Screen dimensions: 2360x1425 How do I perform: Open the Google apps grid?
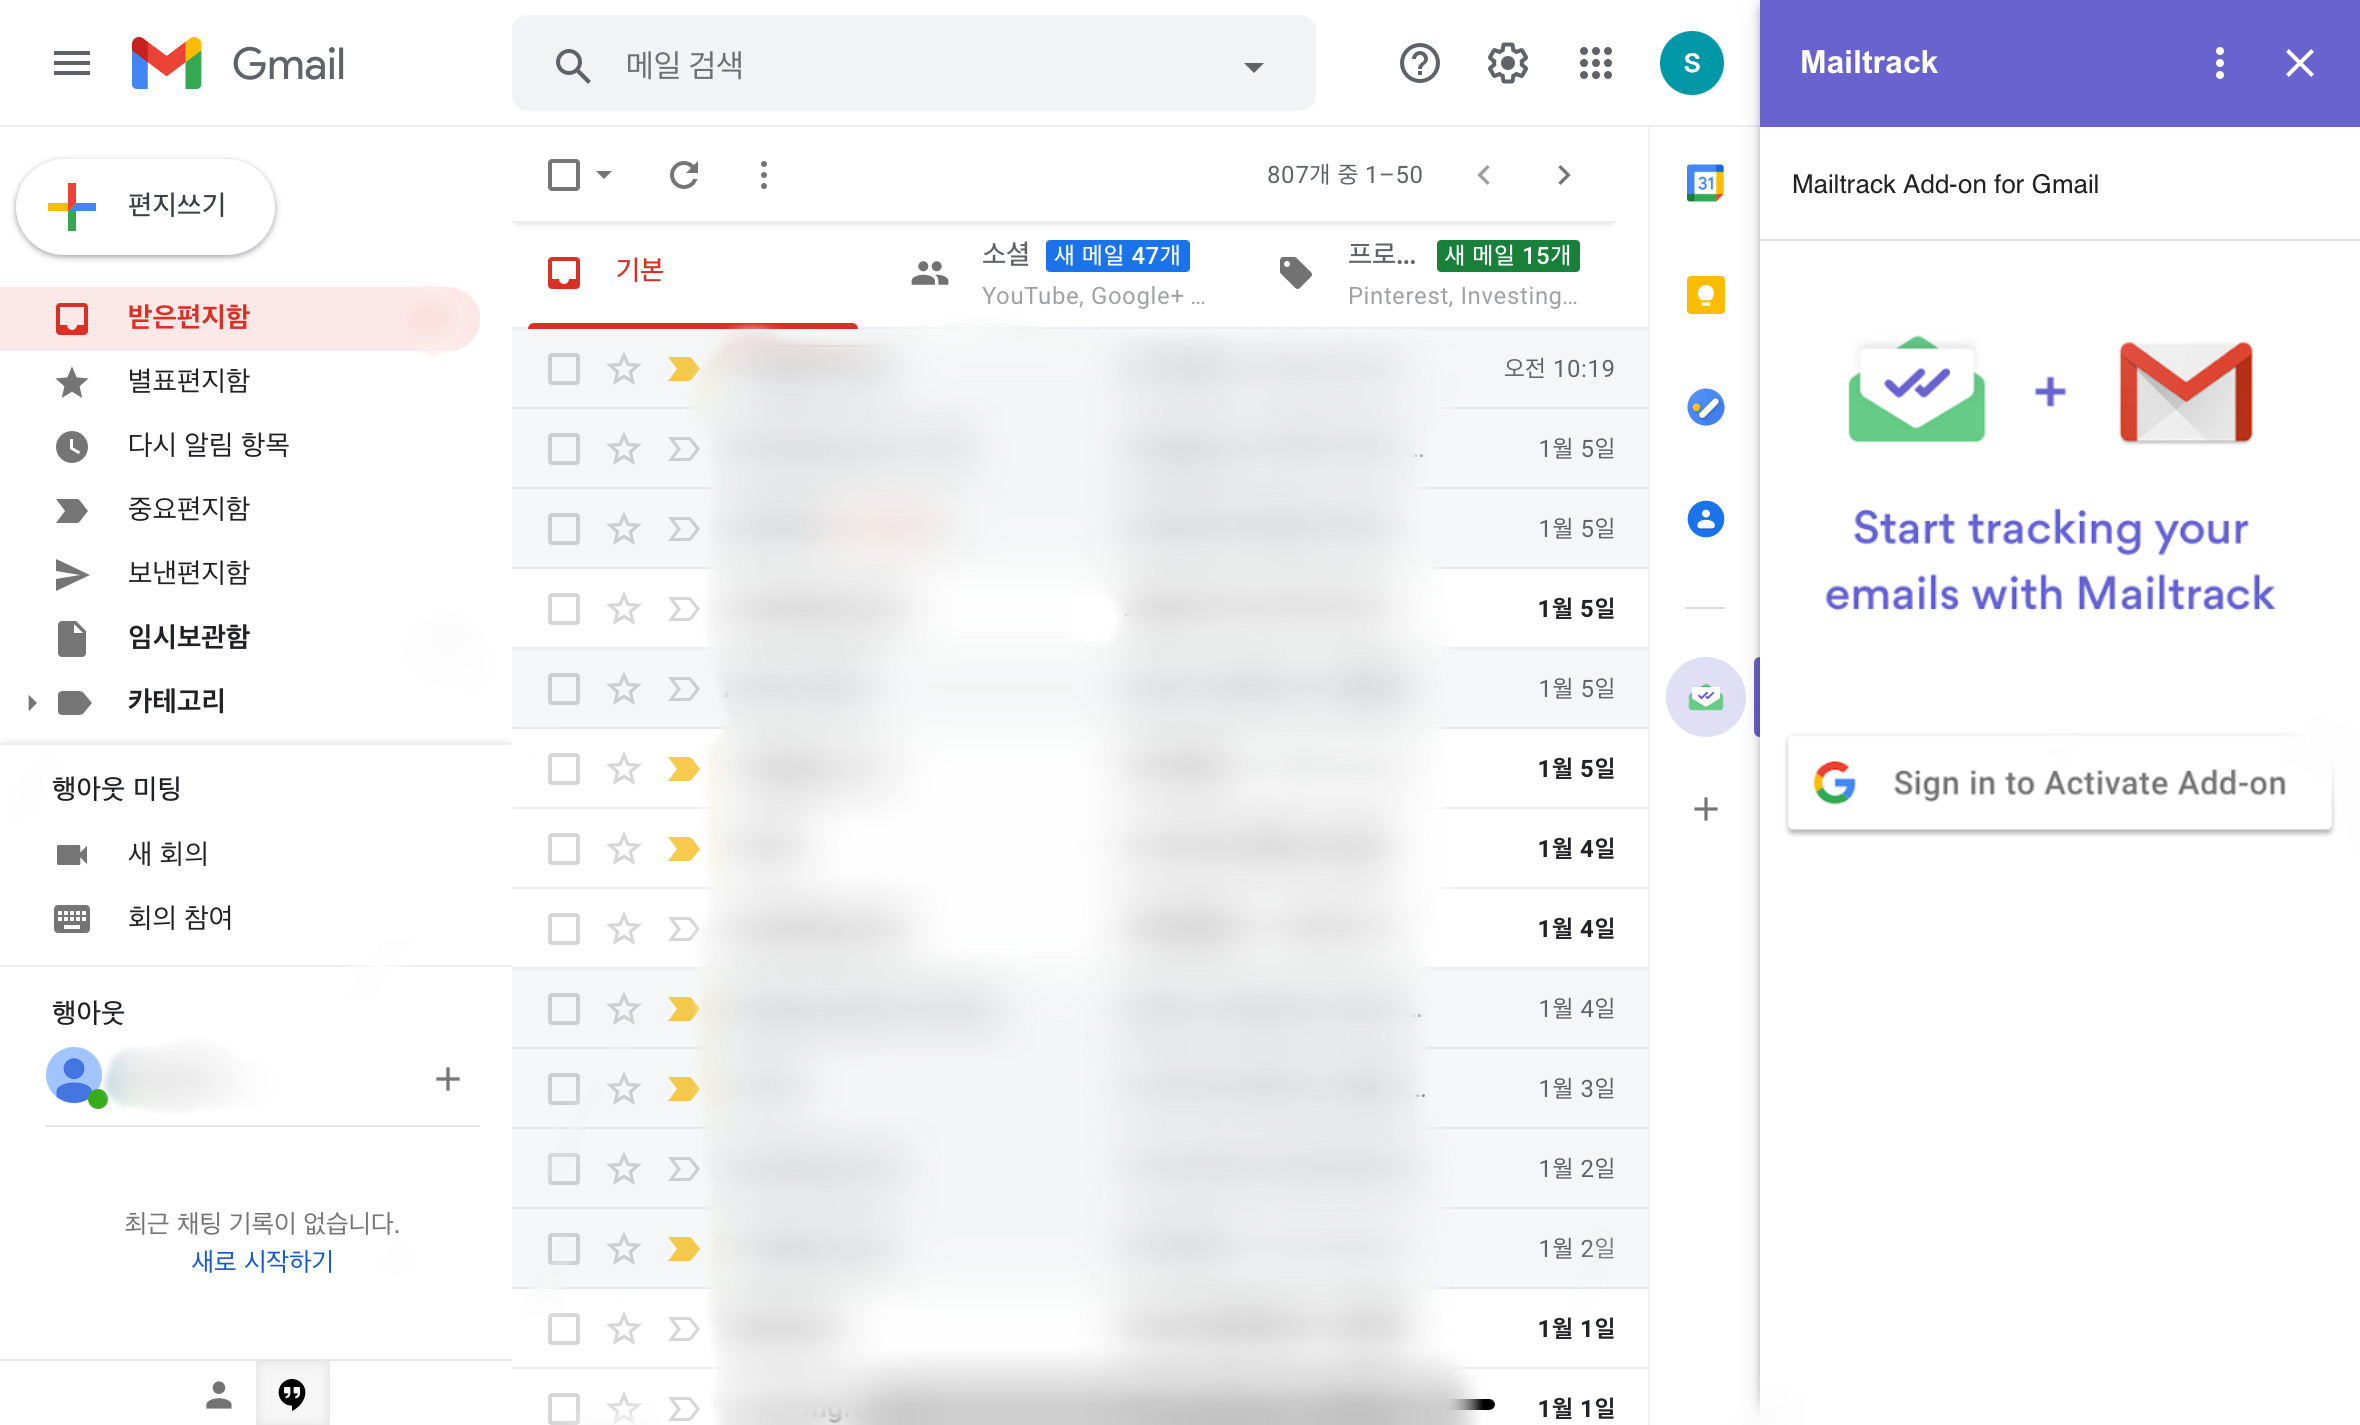[1595, 63]
